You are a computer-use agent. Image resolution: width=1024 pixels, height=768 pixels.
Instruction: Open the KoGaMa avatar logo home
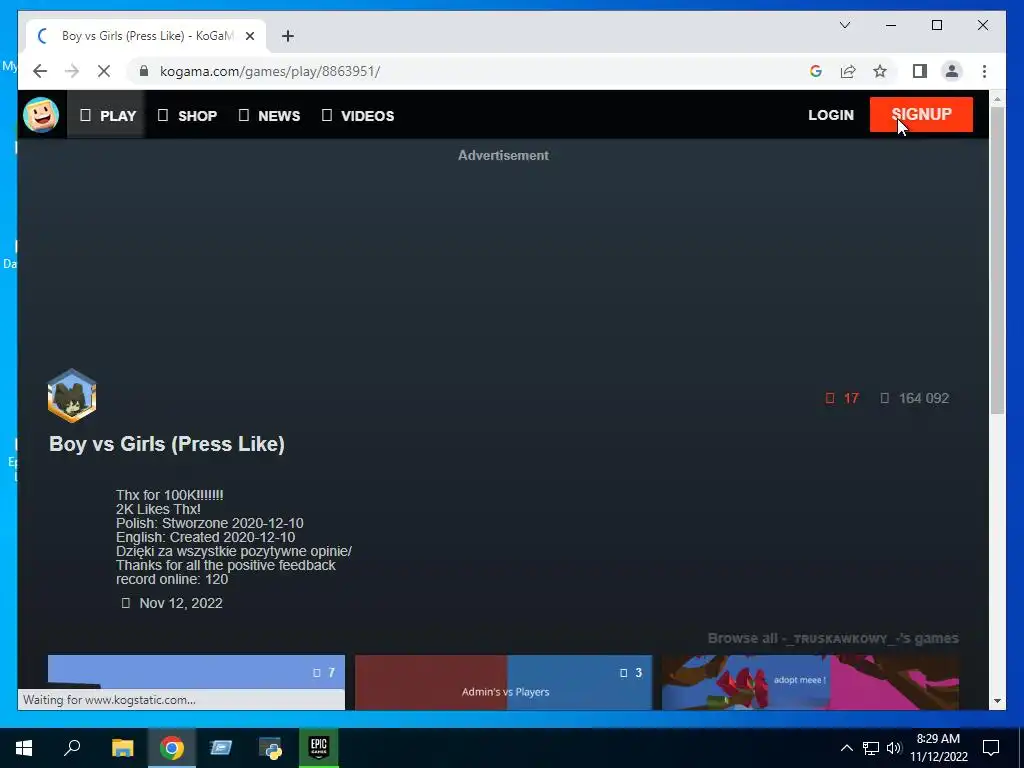41,115
